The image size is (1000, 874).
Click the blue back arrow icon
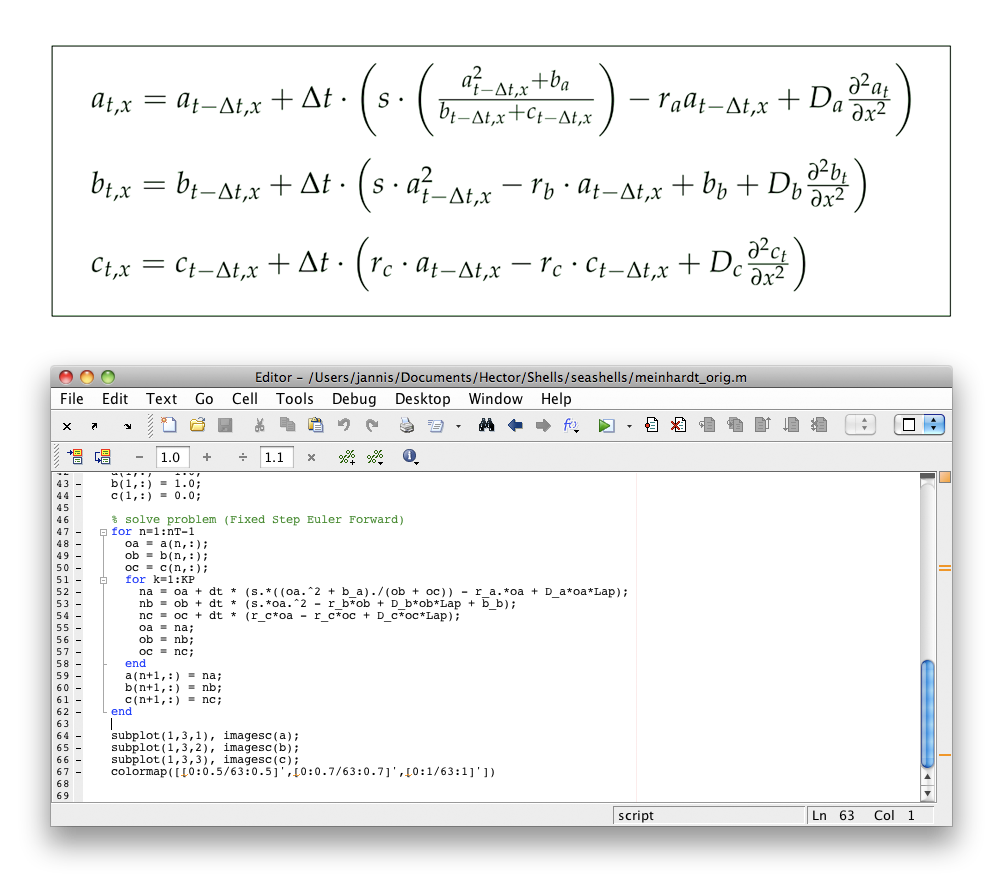516,425
